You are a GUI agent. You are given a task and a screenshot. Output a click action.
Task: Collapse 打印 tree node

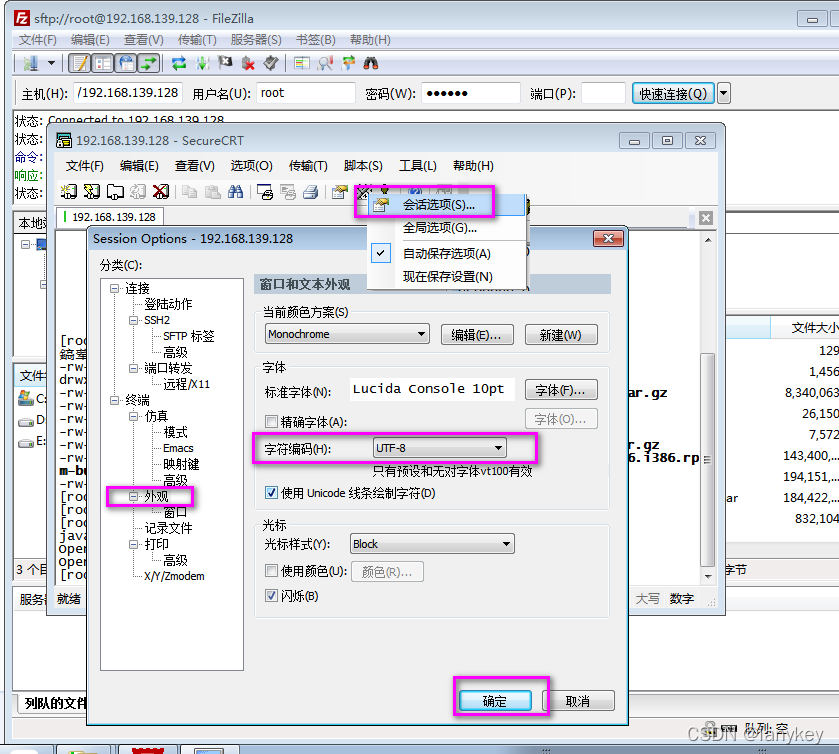(x=133, y=544)
